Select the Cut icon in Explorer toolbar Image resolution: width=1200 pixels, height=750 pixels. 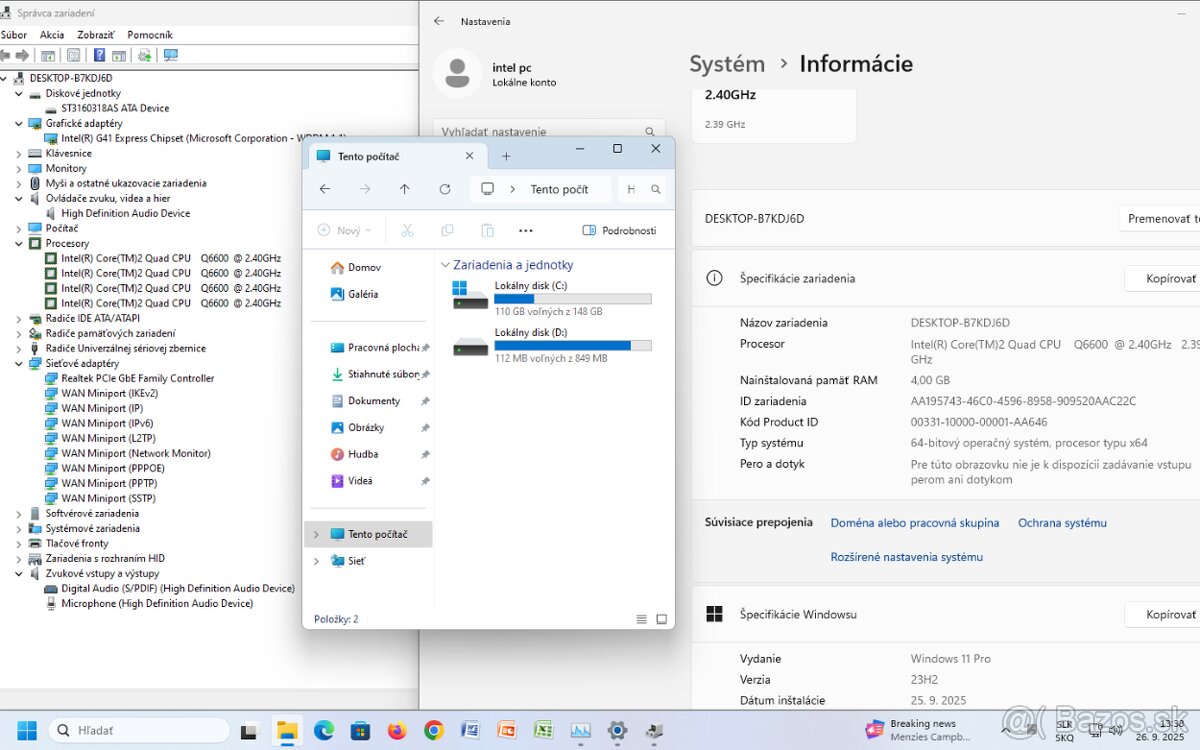pos(407,230)
